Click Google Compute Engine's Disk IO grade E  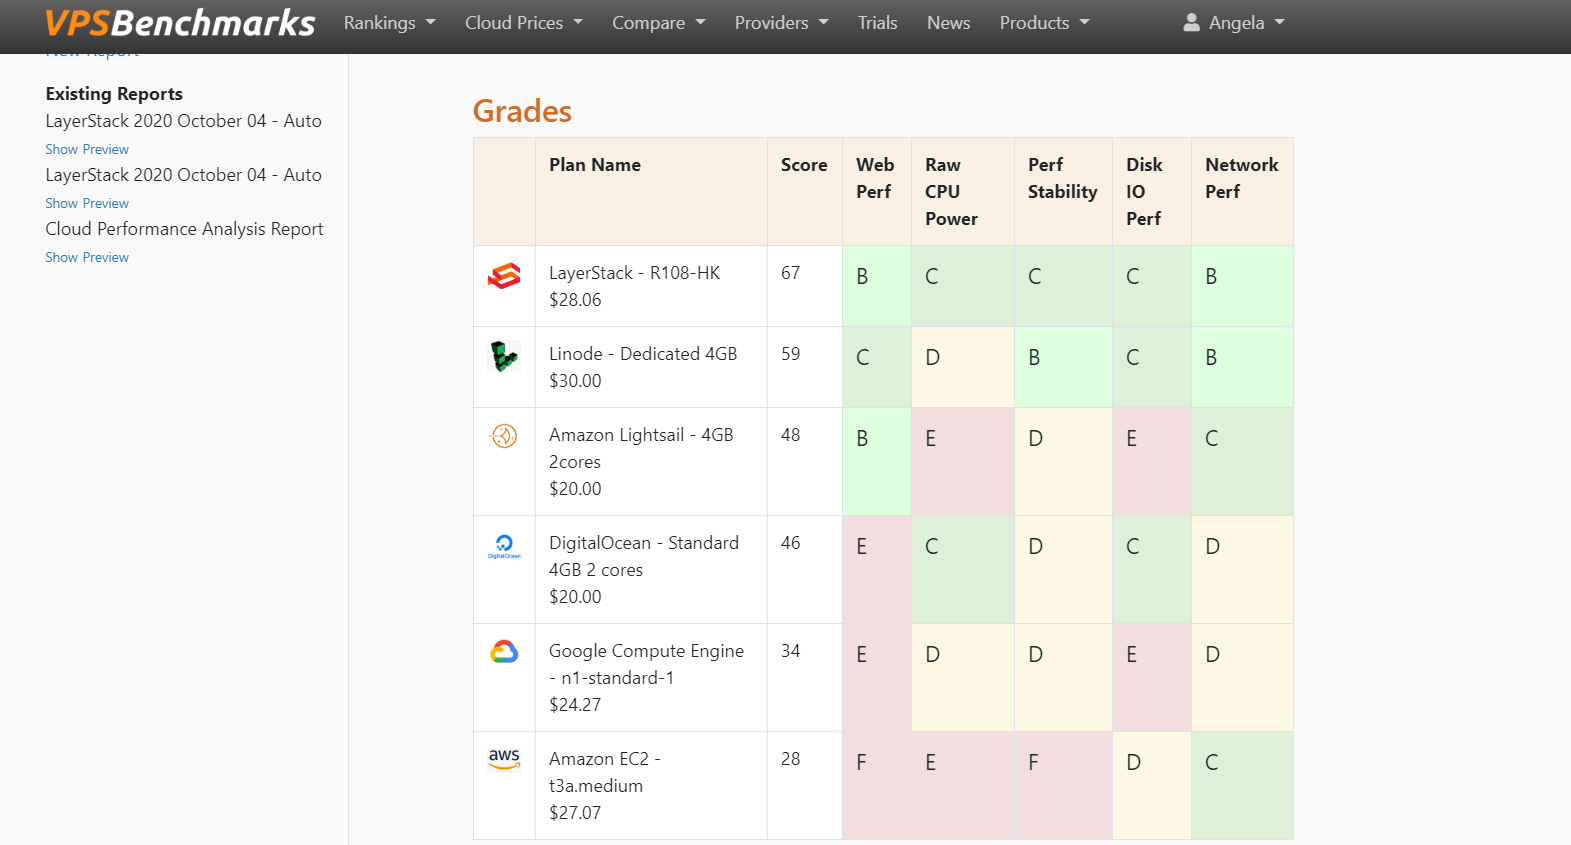[1131, 655]
